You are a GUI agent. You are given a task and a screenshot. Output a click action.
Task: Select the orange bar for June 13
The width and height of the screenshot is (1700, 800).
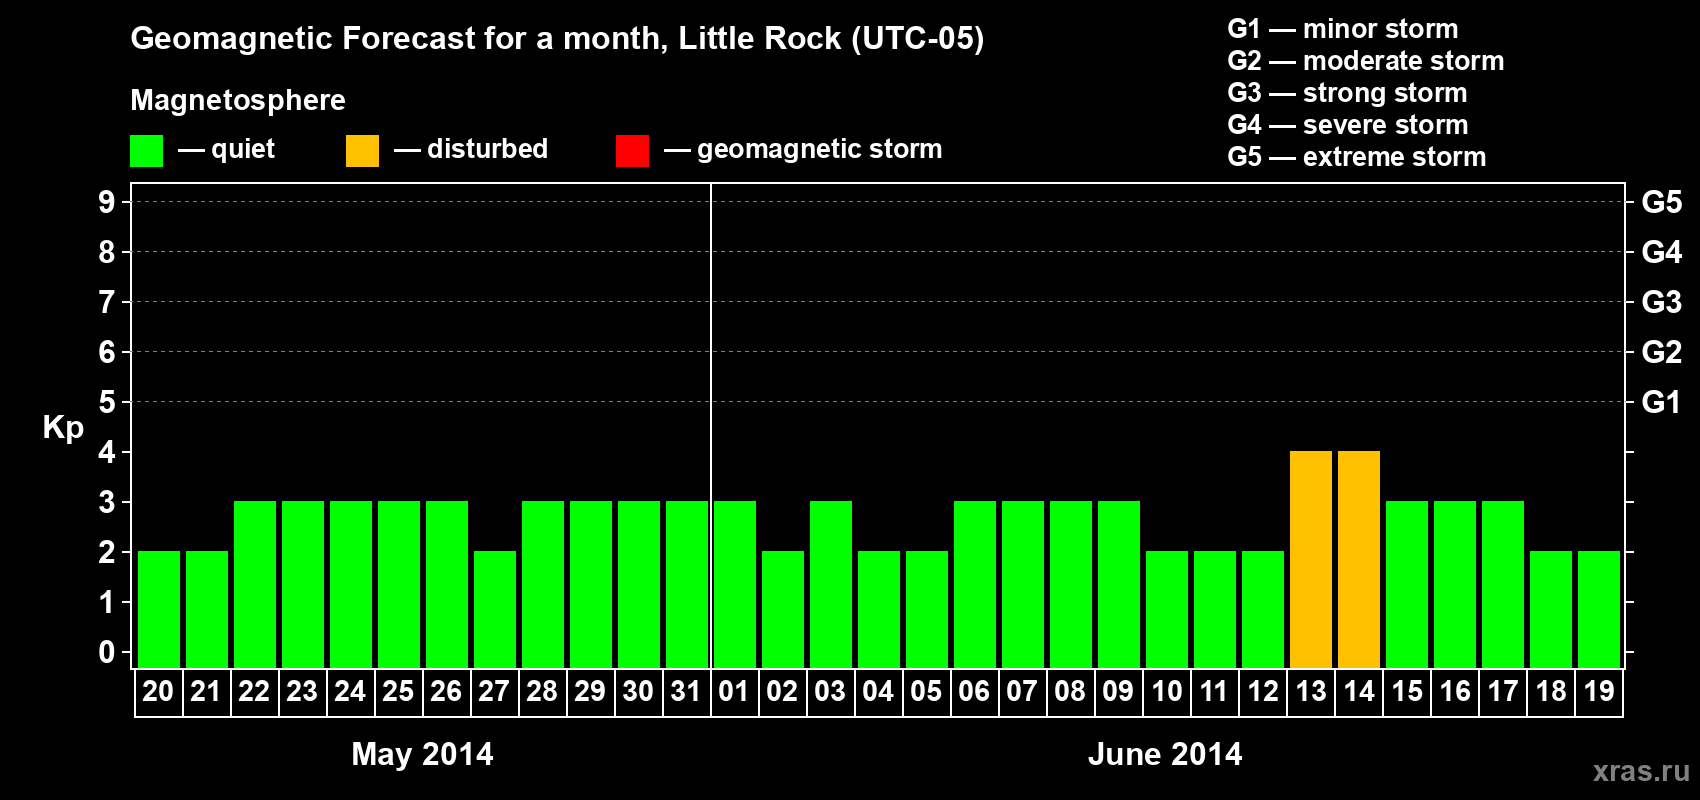coord(1311,560)
